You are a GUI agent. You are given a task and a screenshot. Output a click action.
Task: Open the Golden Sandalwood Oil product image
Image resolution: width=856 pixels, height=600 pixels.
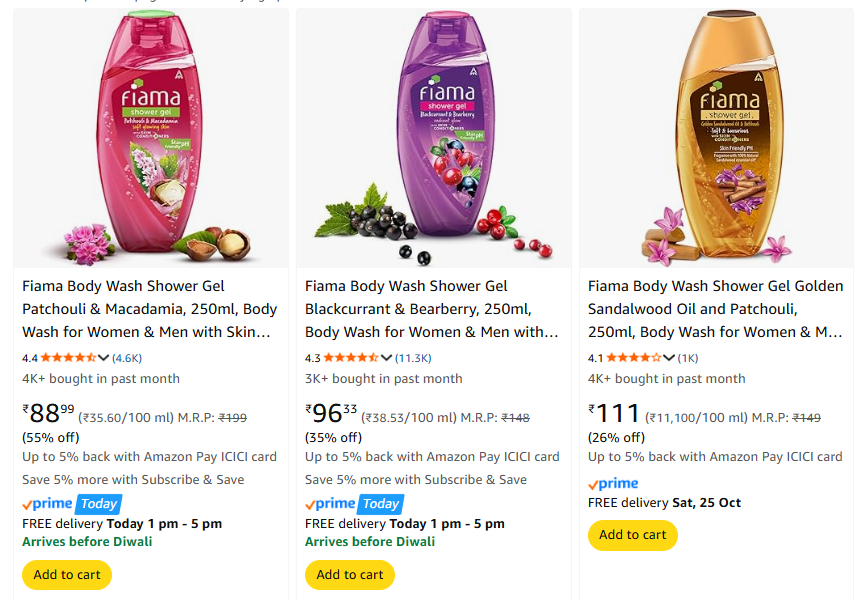[716, 140]
